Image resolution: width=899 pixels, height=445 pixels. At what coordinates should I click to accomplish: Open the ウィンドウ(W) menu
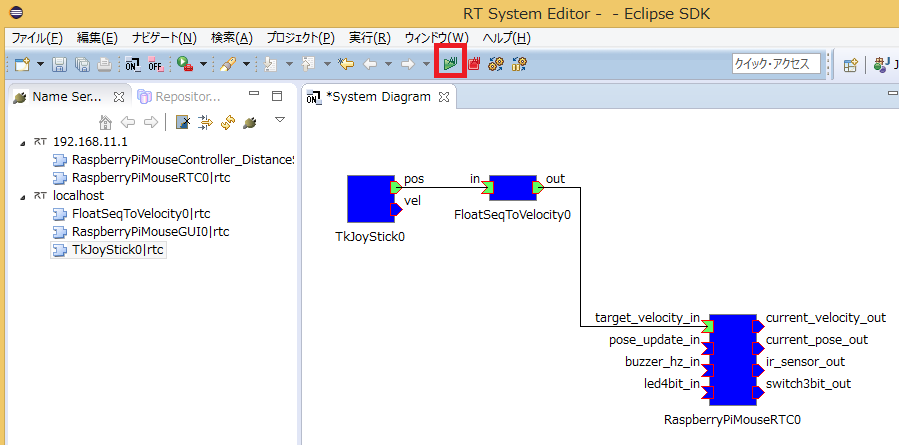tap(435, 38)
